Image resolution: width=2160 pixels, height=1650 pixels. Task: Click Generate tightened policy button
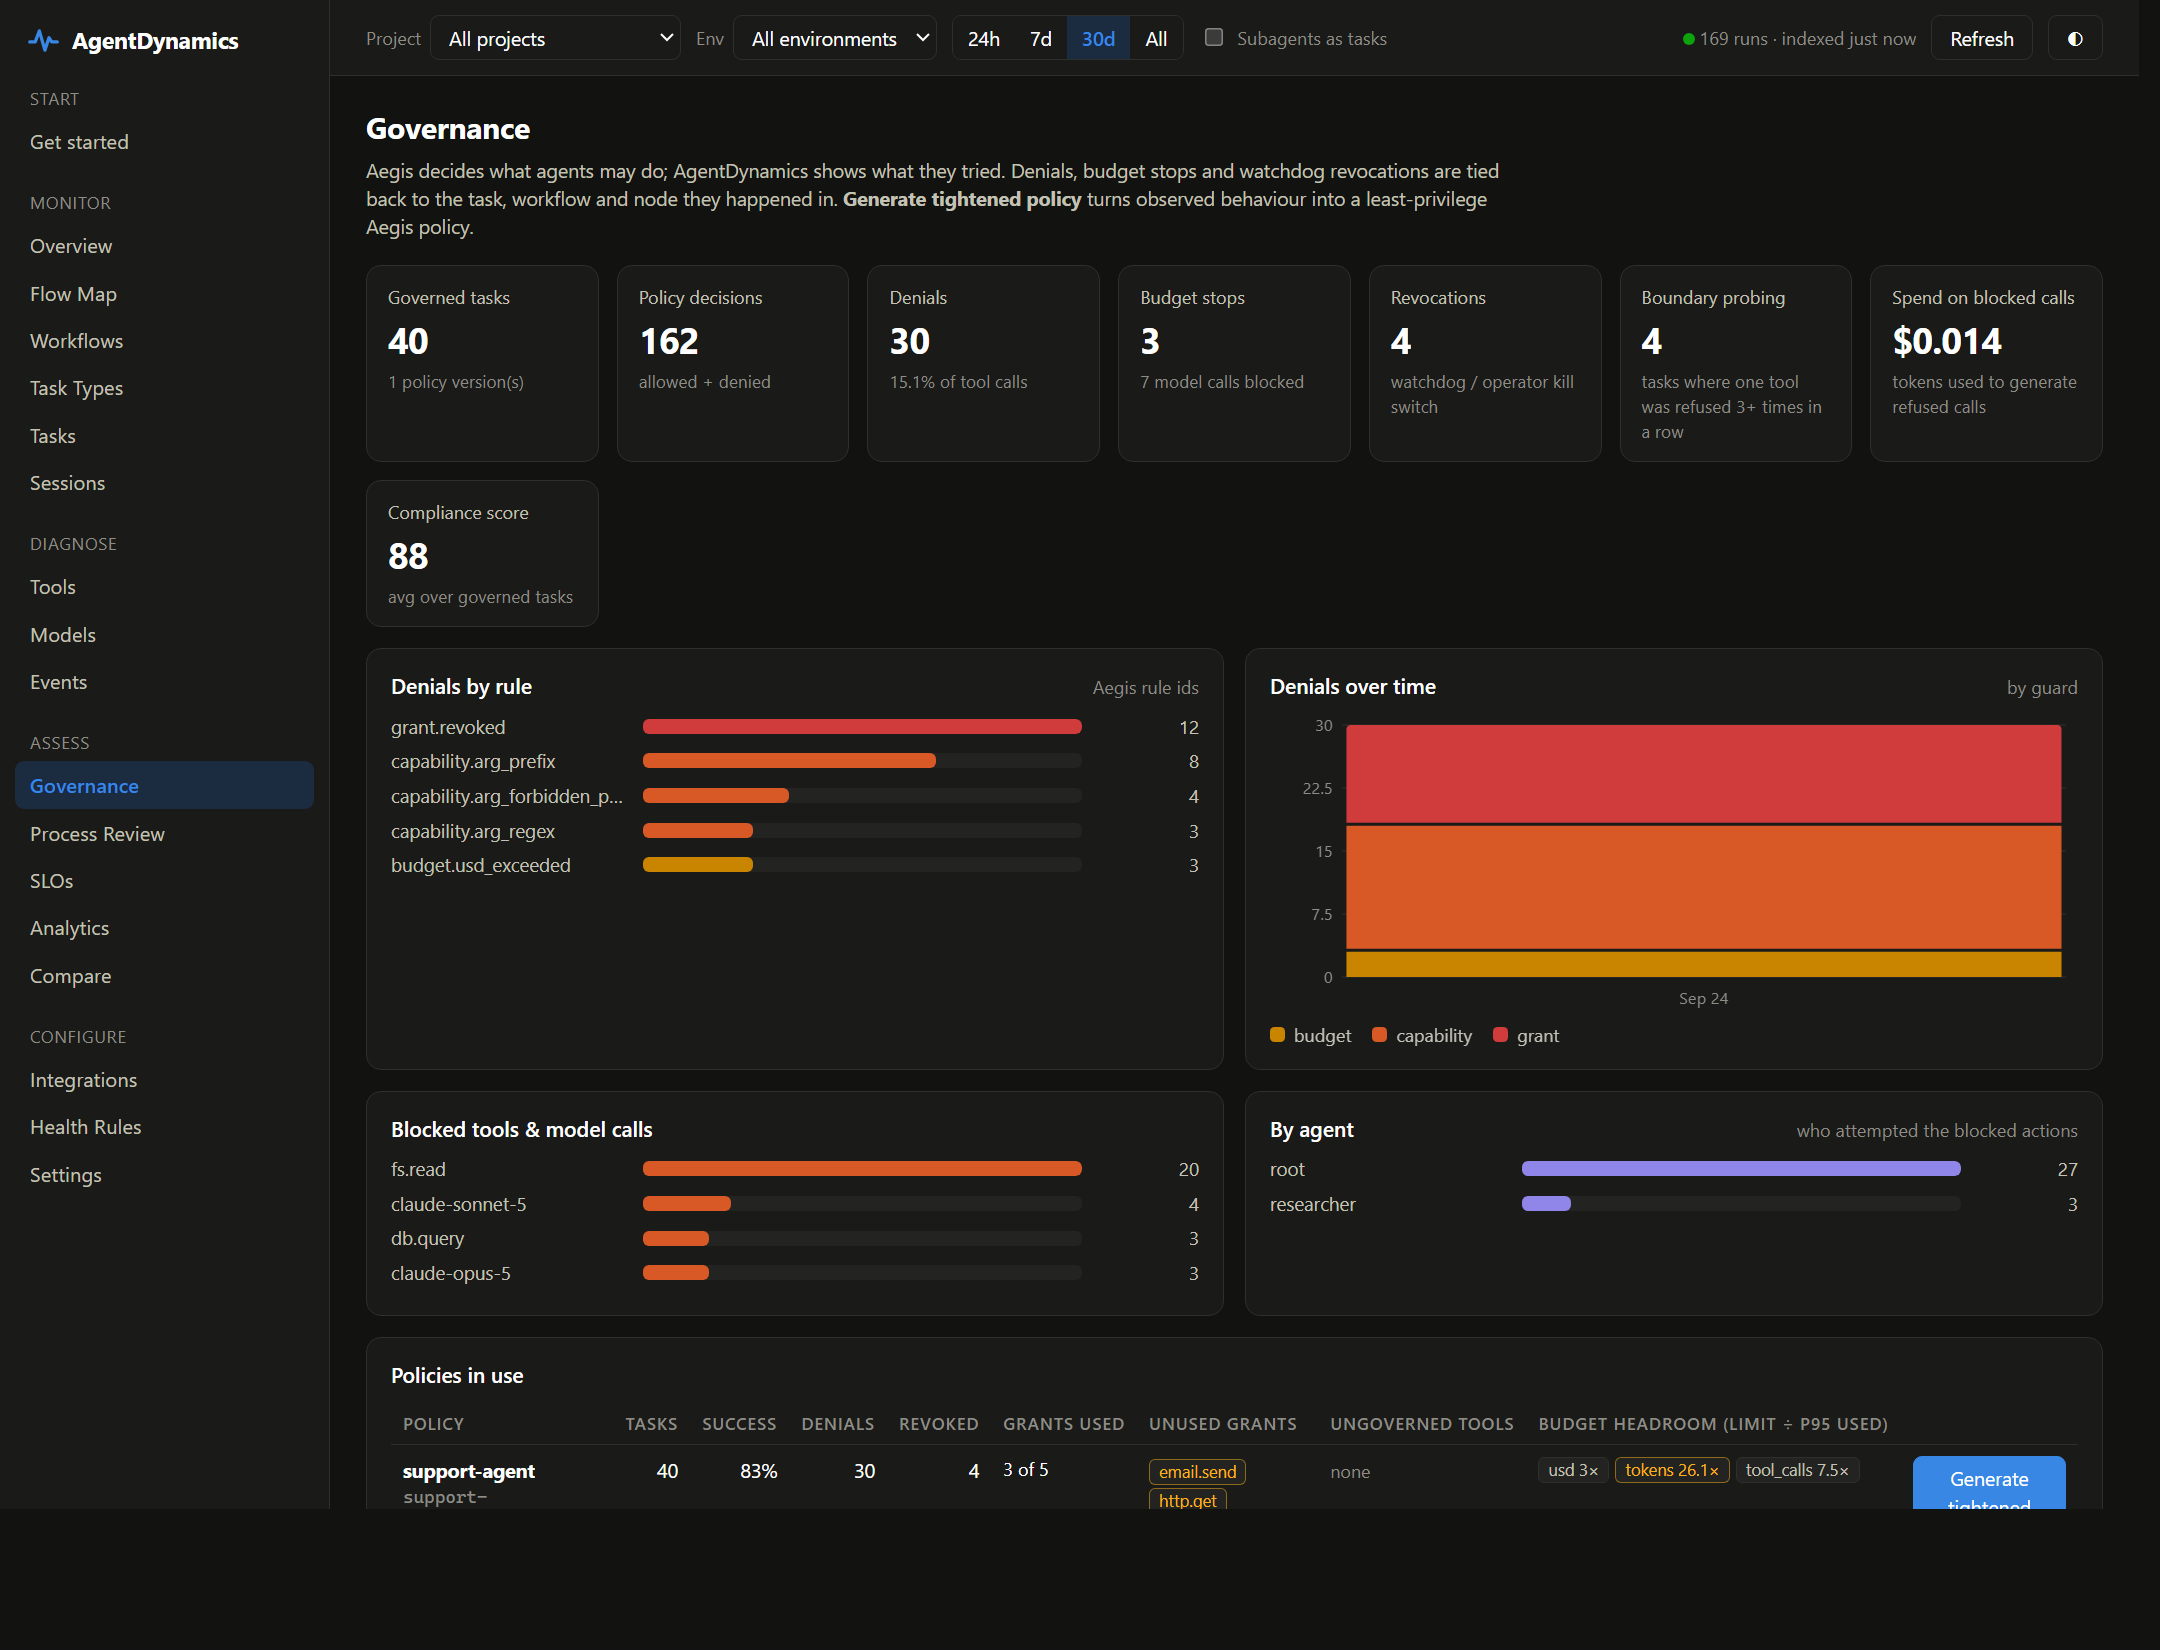coord(1988,1483)
